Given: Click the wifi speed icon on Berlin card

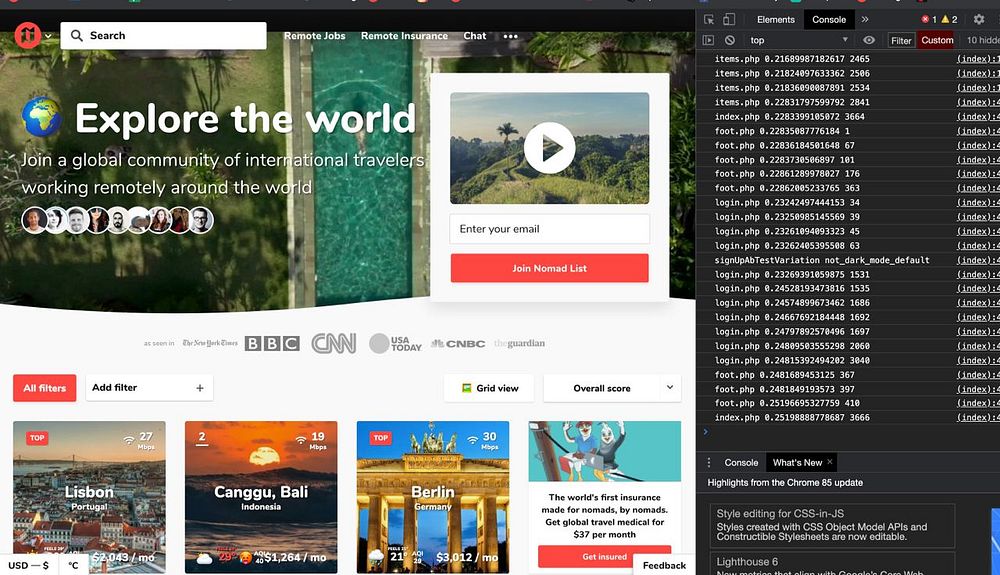Looking at the screenshot, I should (x=473, y=439).
